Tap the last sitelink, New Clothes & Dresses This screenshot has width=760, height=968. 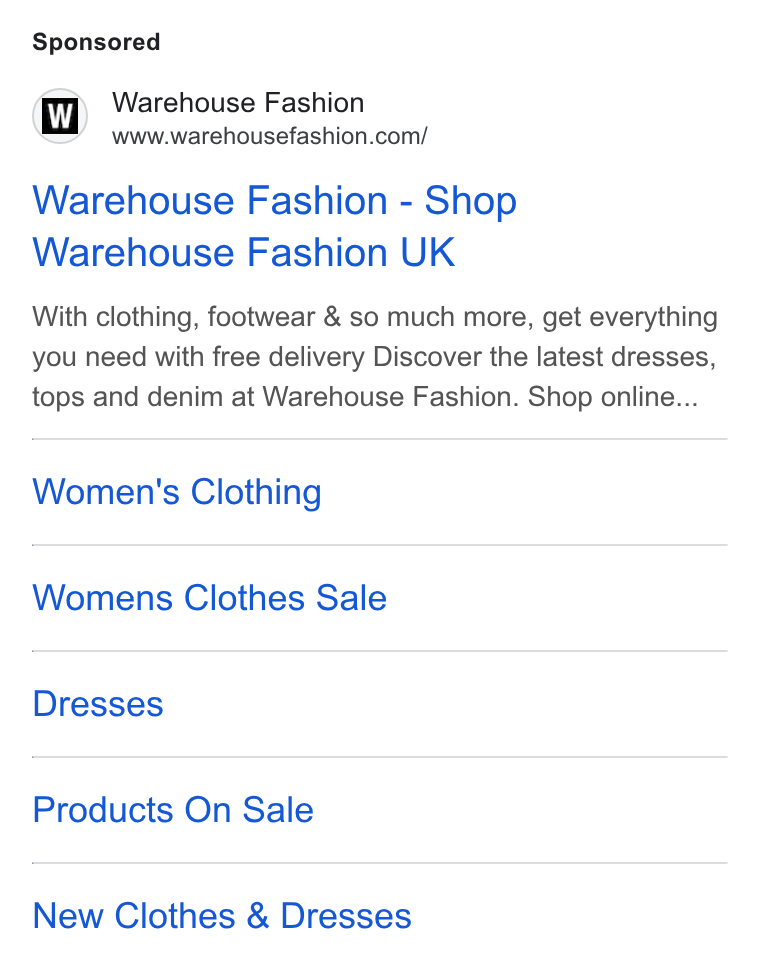click(222, 916)
